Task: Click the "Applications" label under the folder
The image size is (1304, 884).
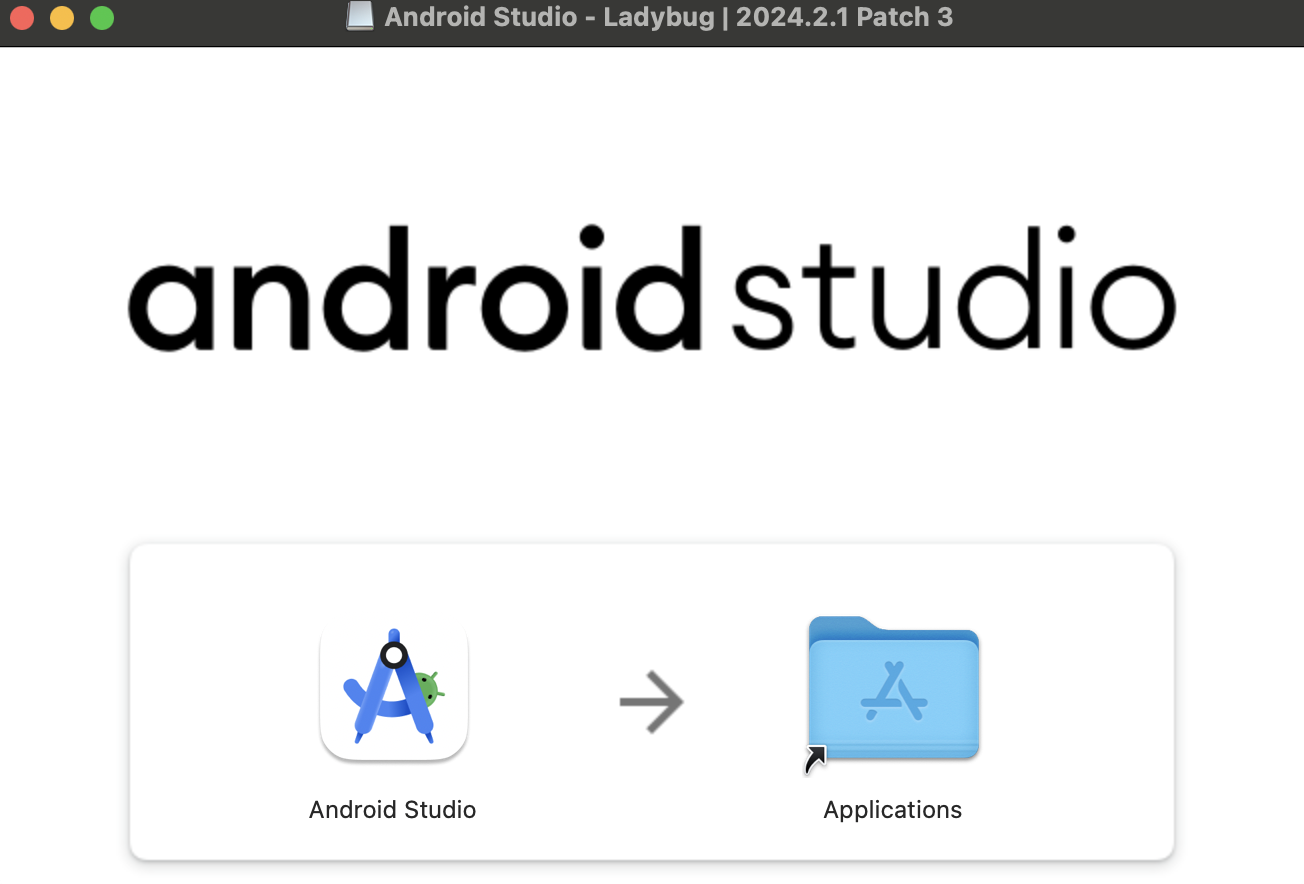Action: [x=893, y=809]
